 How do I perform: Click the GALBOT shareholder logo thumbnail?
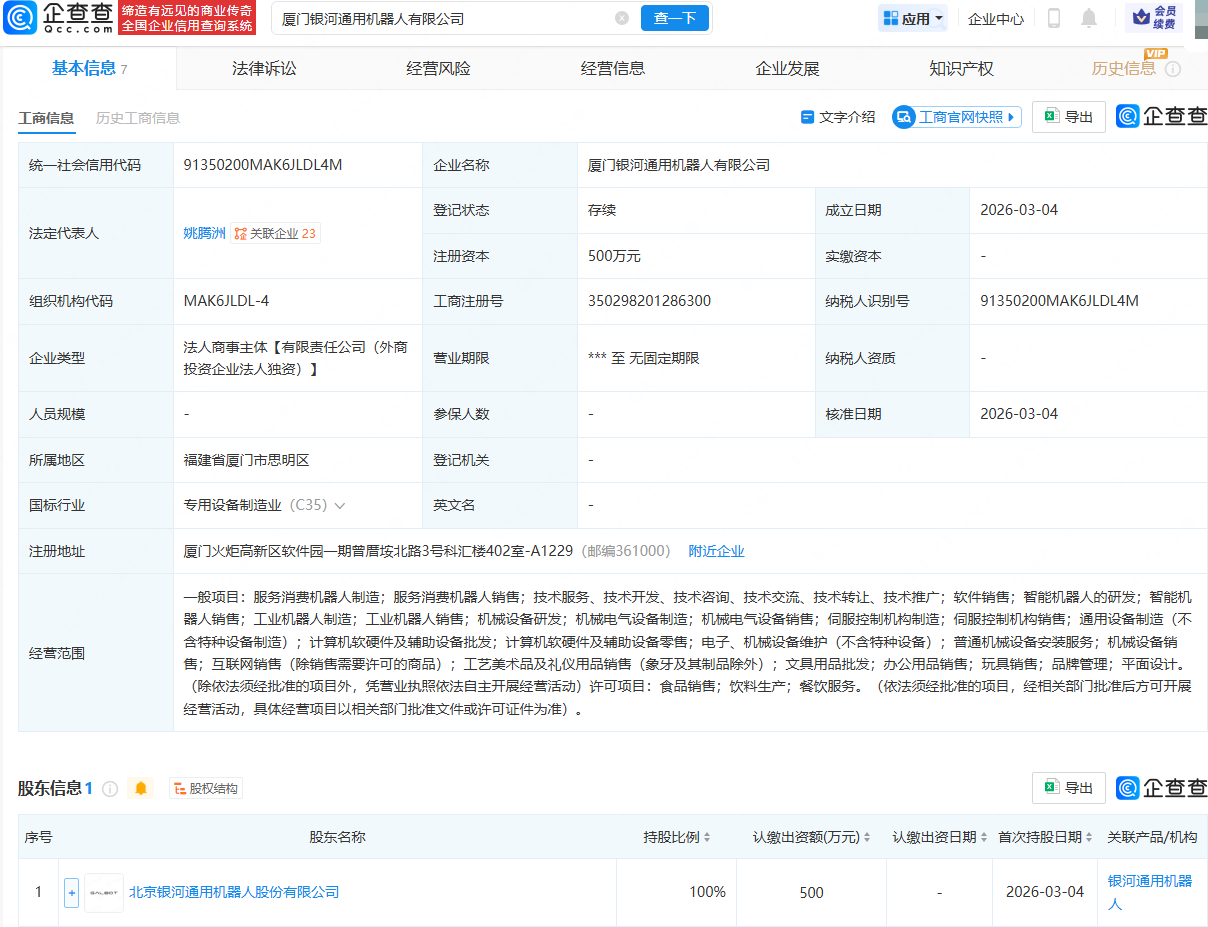coord(102,892)
